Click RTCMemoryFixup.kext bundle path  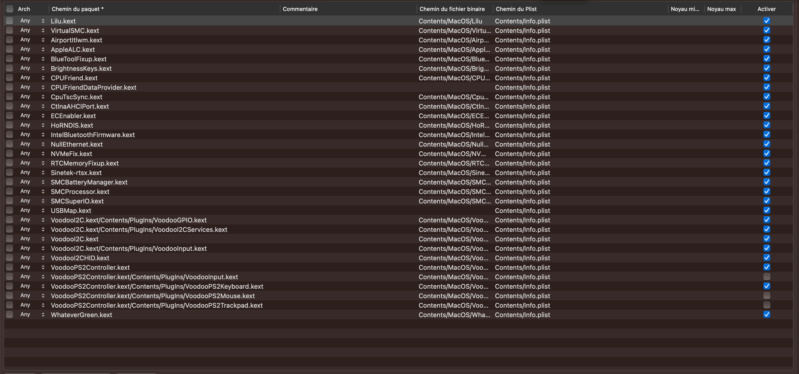85,163
